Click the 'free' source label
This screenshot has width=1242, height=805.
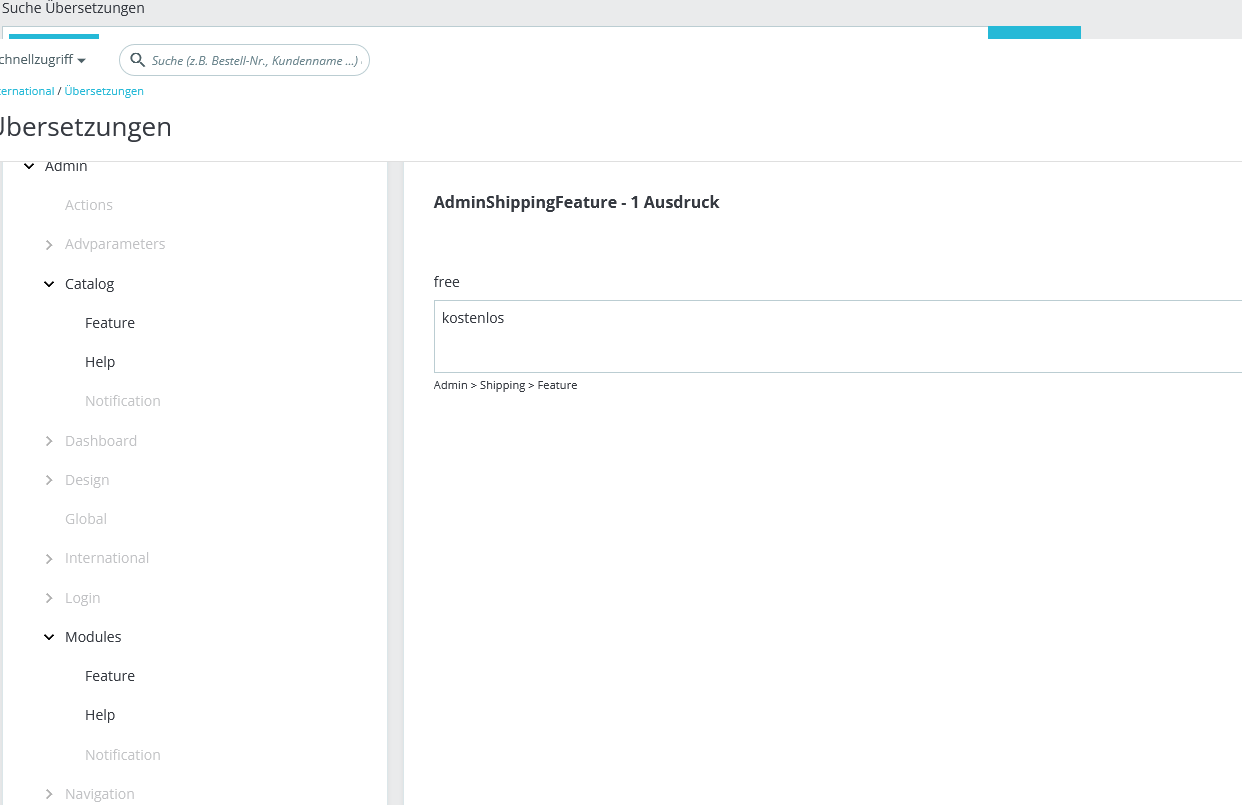(x=447, y=282)
